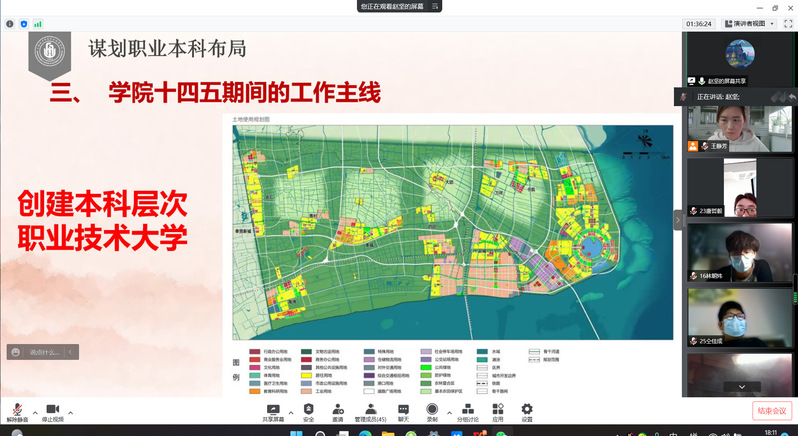Open 演讲者视图 view layout dropdown

click(x=747, y=22)
